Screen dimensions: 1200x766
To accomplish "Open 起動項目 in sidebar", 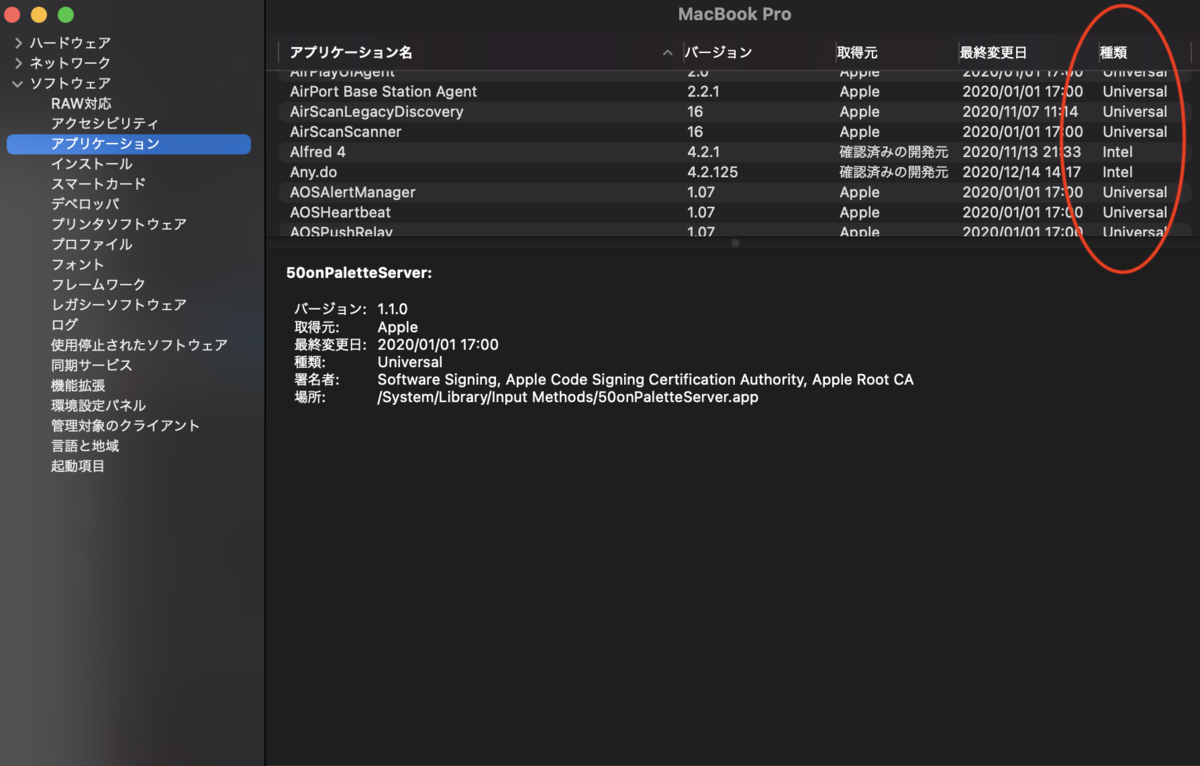I will point(78,466).
